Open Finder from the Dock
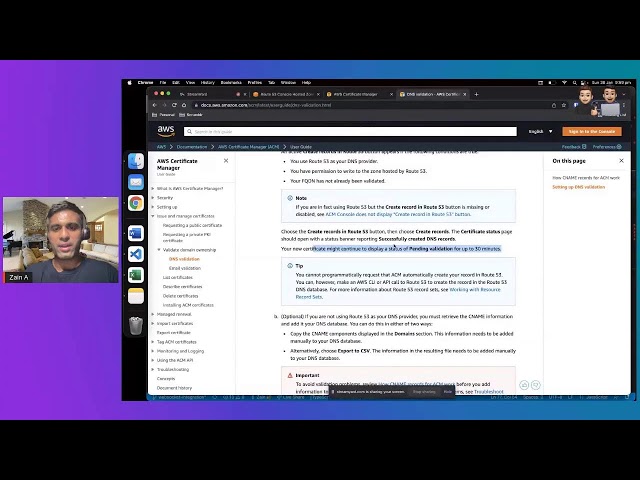 click(136, 161)
